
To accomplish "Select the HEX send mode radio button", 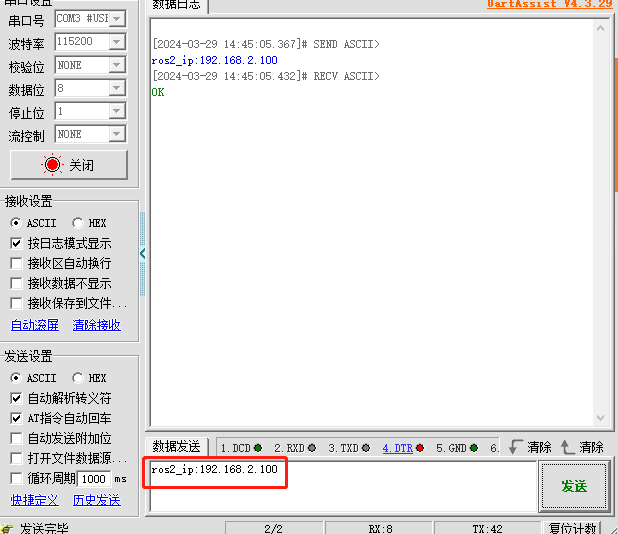I will [77, 378].
